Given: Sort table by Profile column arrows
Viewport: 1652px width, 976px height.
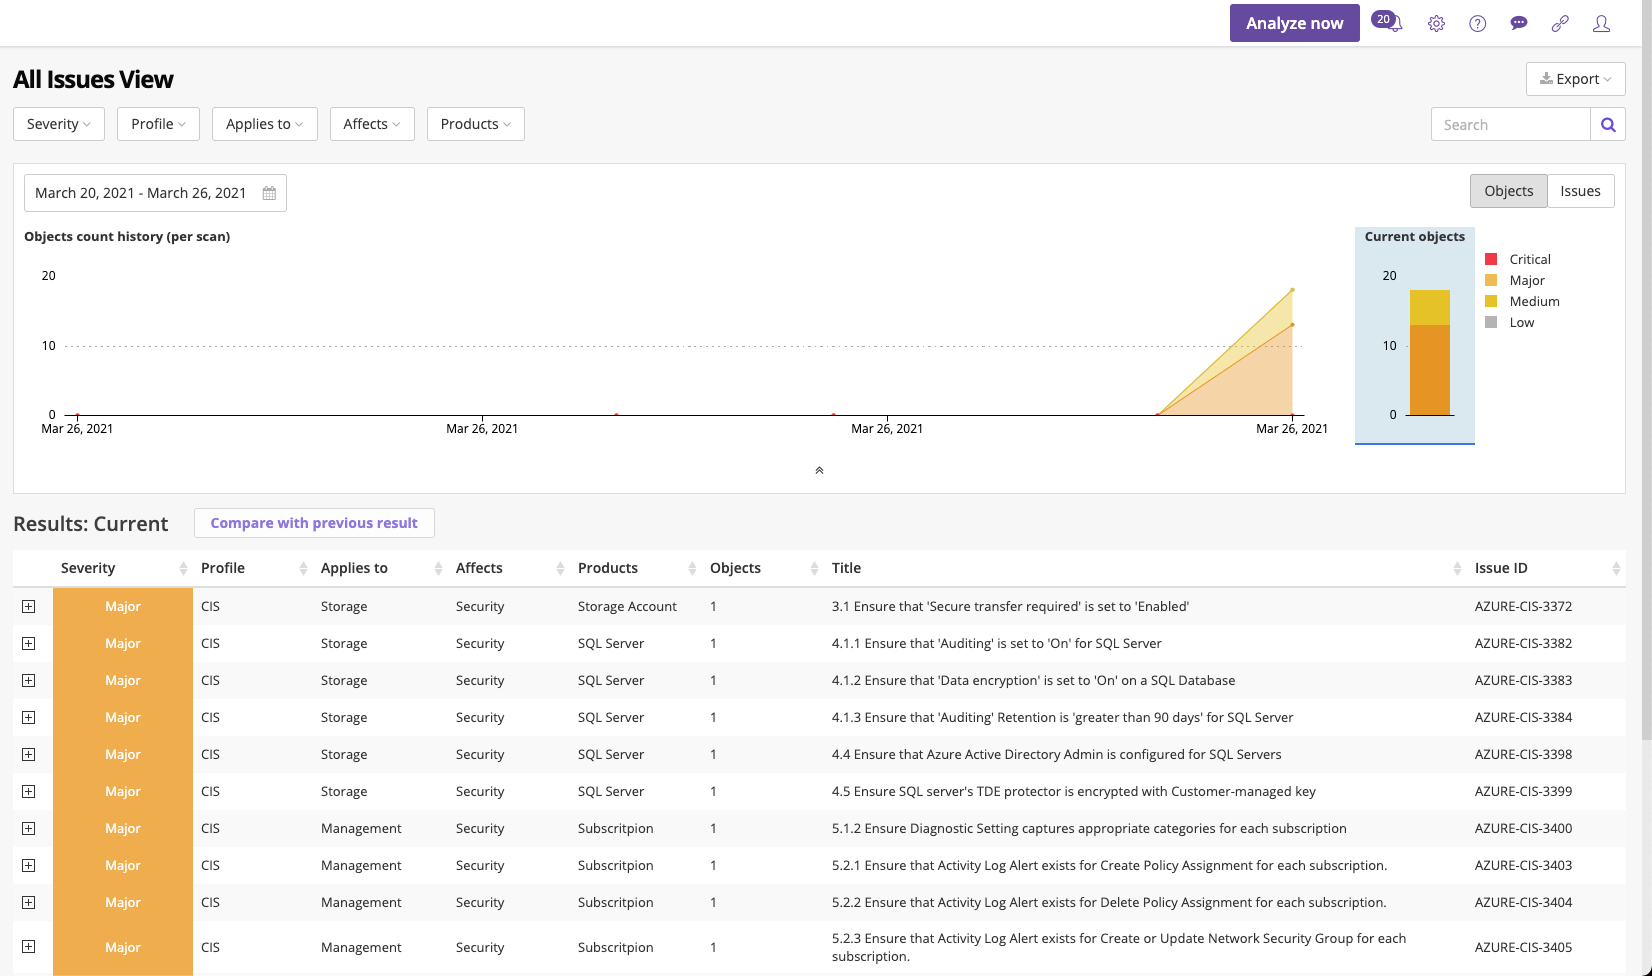Looking at the screenshot, I should point(303,568).
